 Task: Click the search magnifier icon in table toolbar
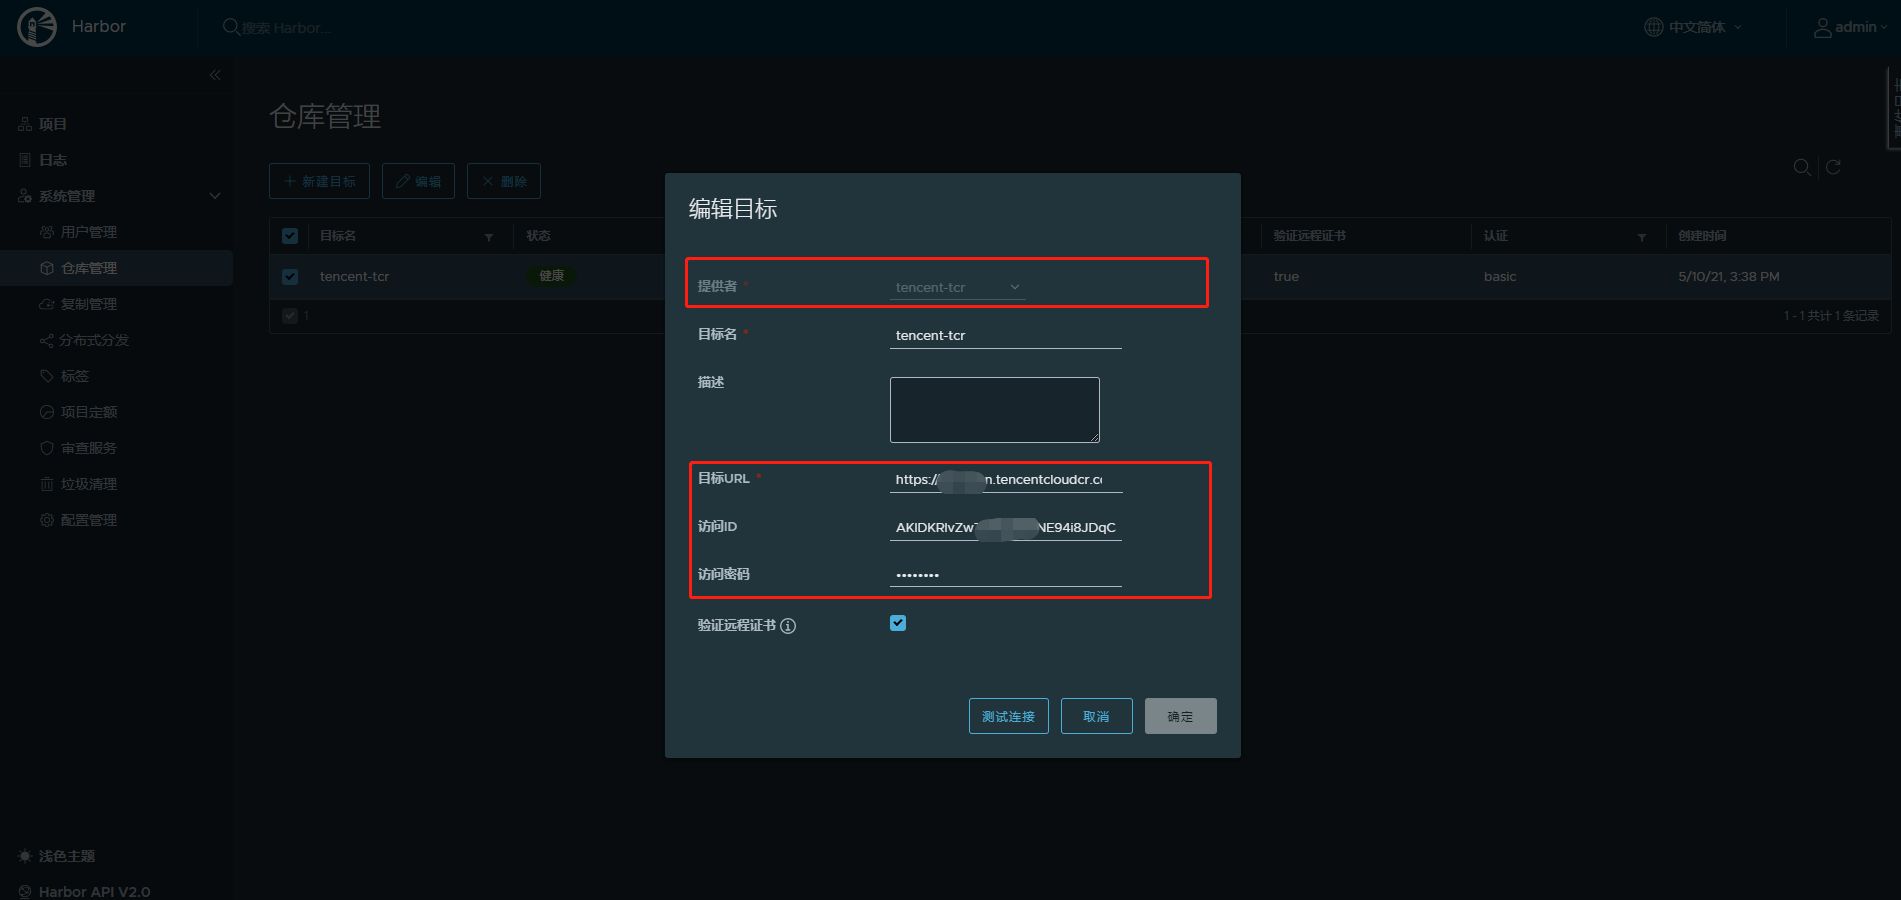[1801, 167]
